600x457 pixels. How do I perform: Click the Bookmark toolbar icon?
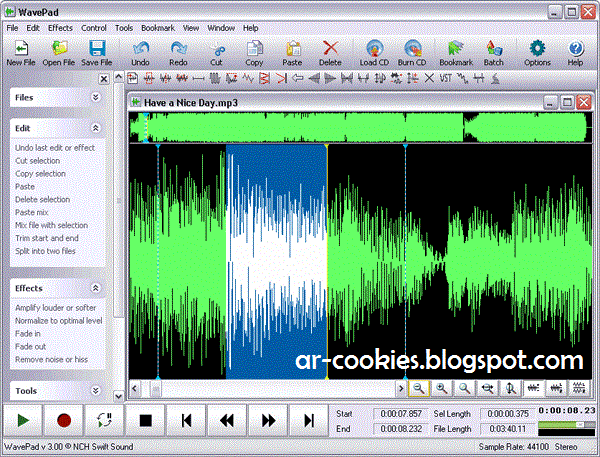click(x=456, y=53)
